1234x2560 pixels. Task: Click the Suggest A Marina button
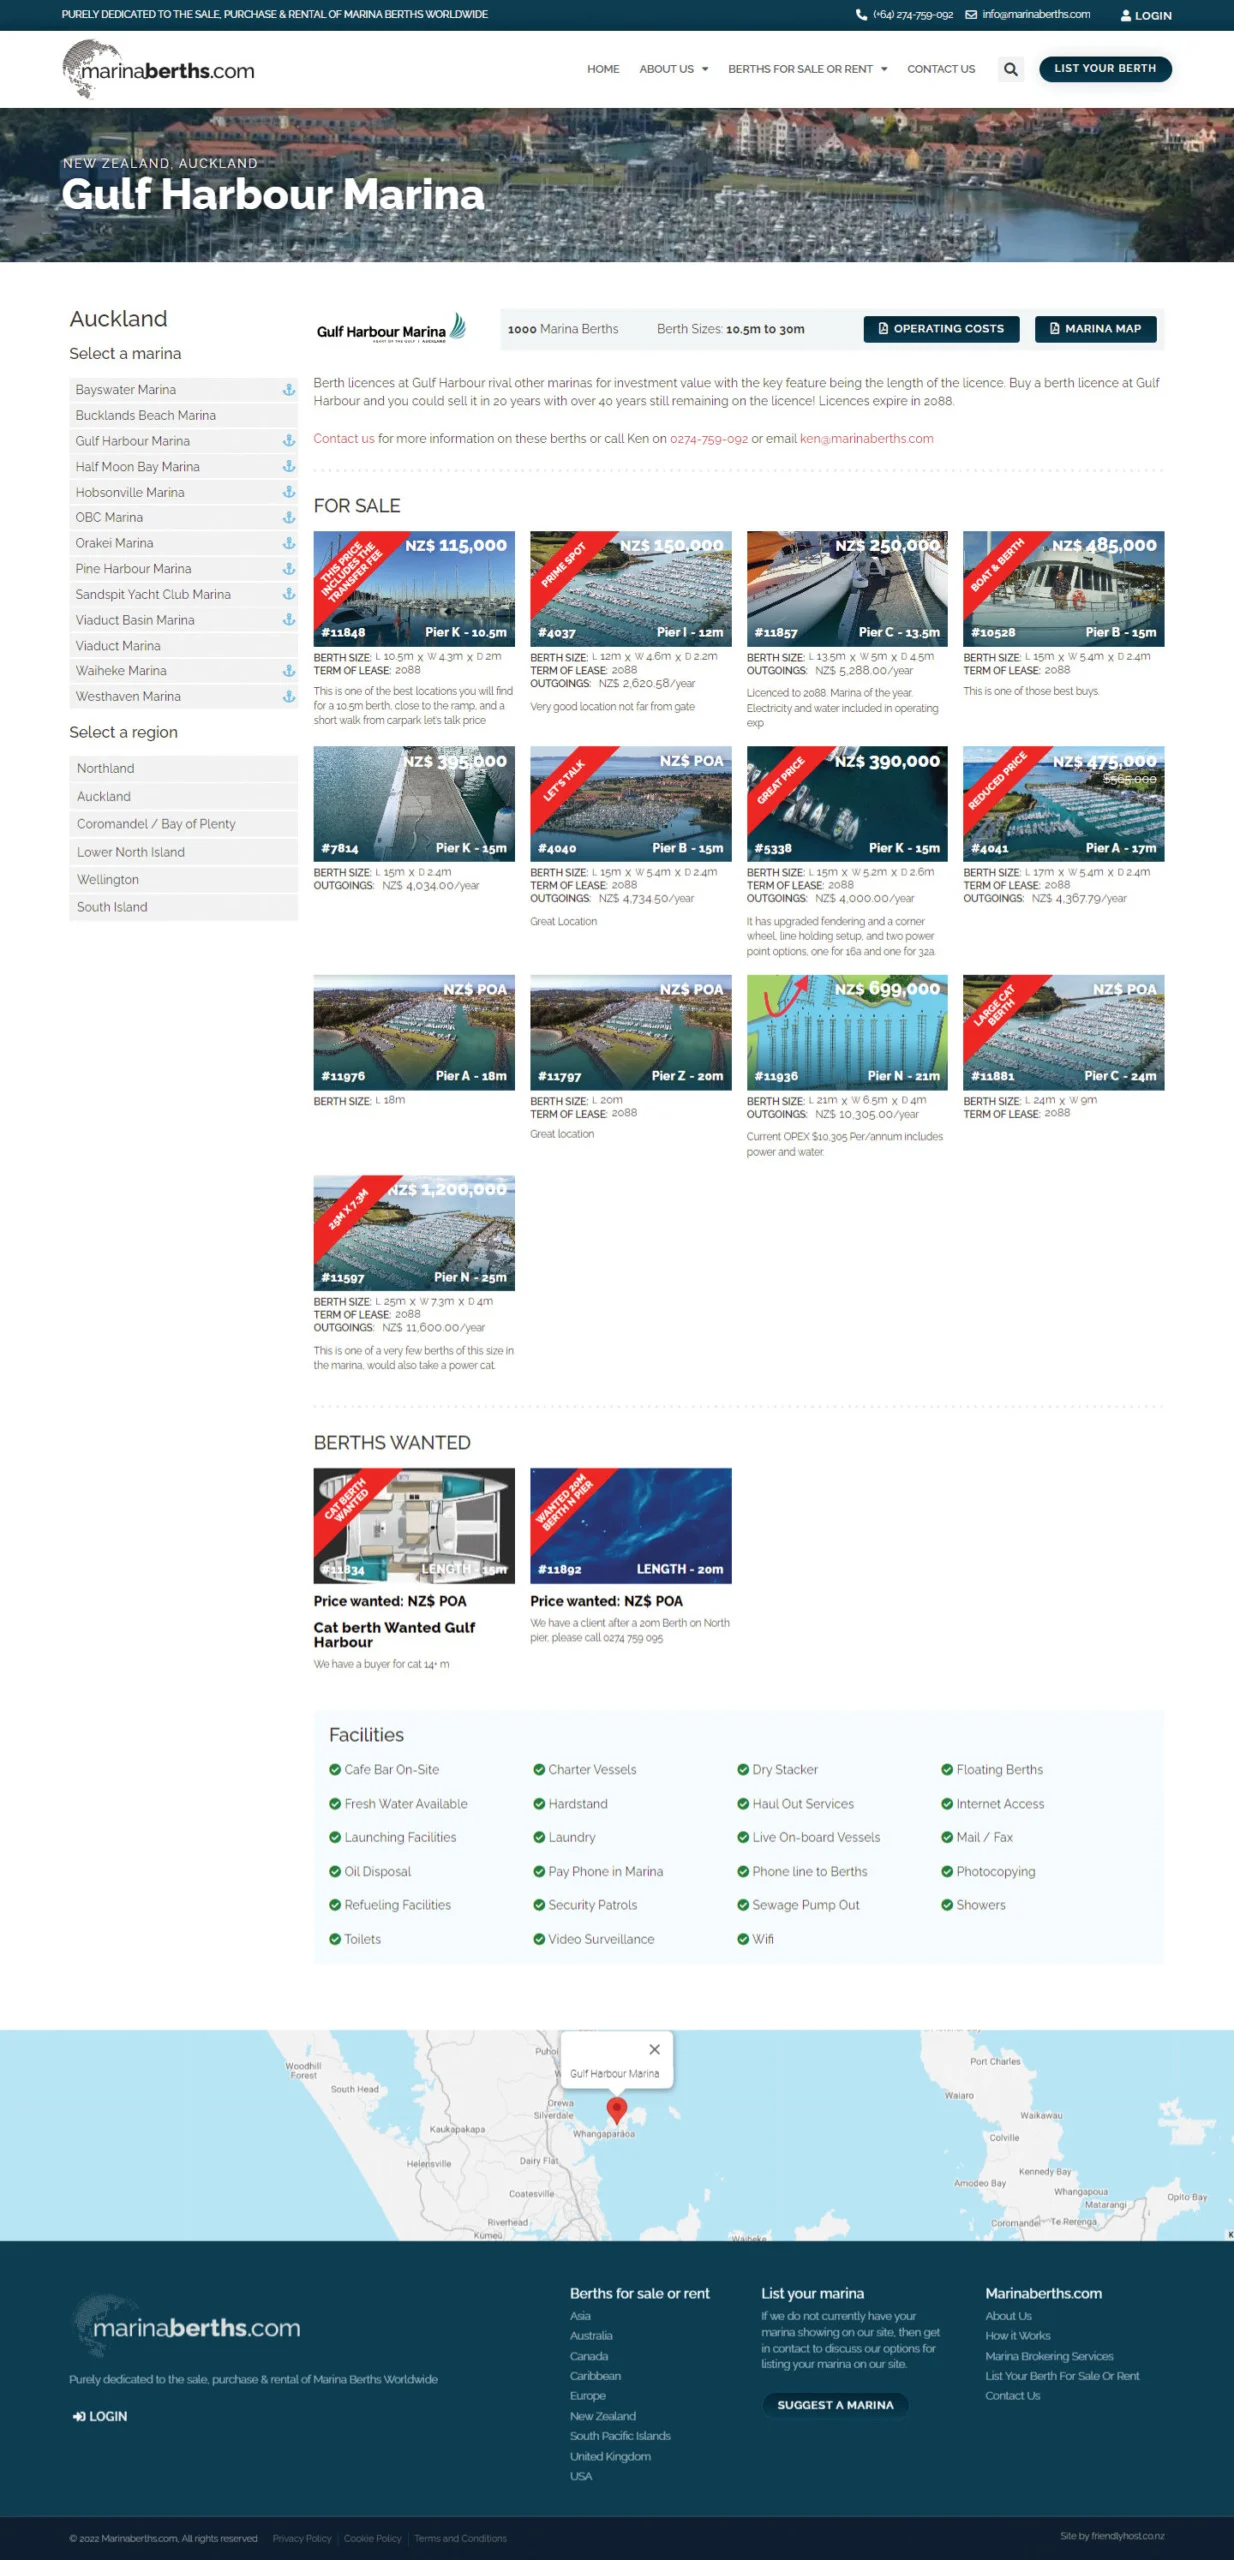point(835,2404)
